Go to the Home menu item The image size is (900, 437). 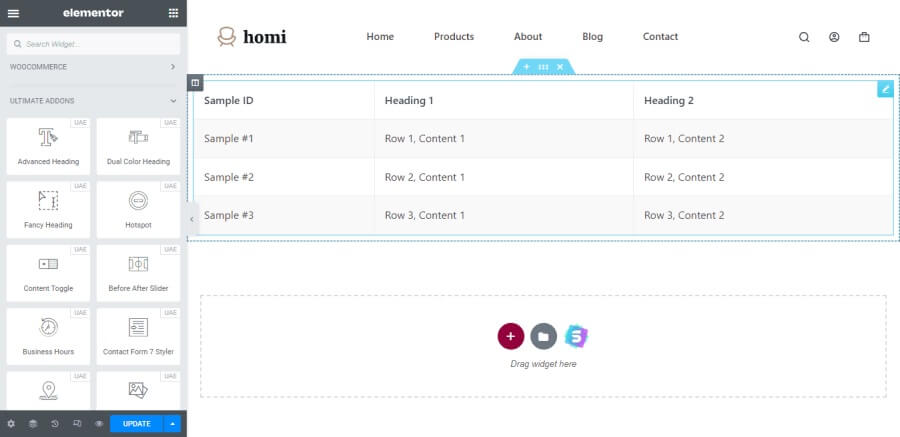[x=380, y=37]
